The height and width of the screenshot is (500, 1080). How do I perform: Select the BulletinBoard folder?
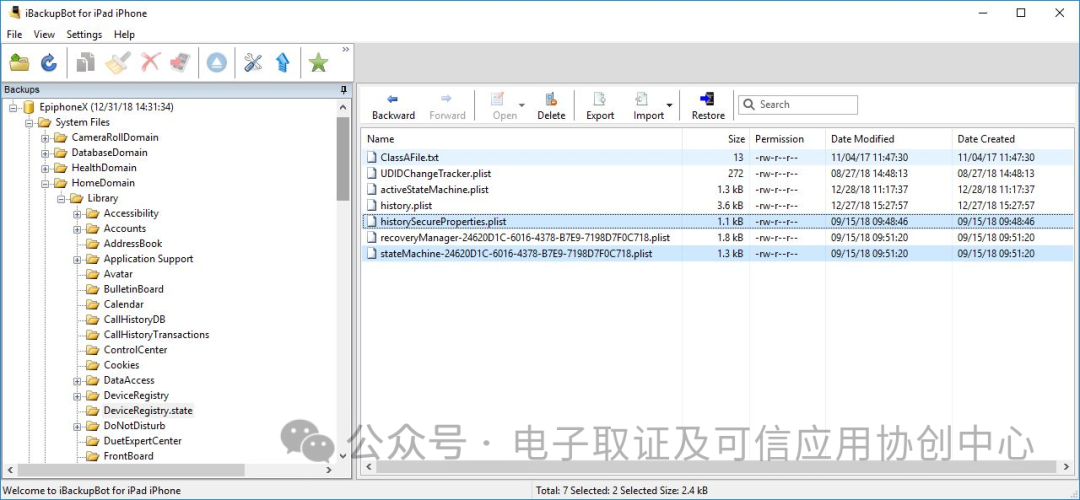coord(134,289)
